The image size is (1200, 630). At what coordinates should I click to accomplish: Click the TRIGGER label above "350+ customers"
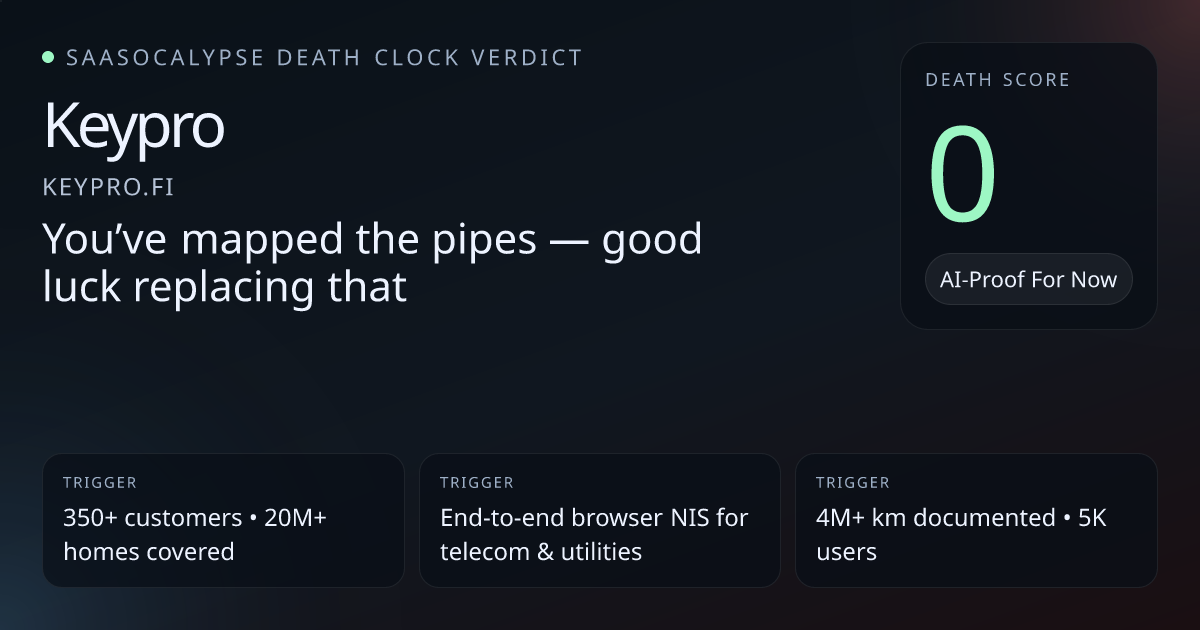[x=100, y=483]
